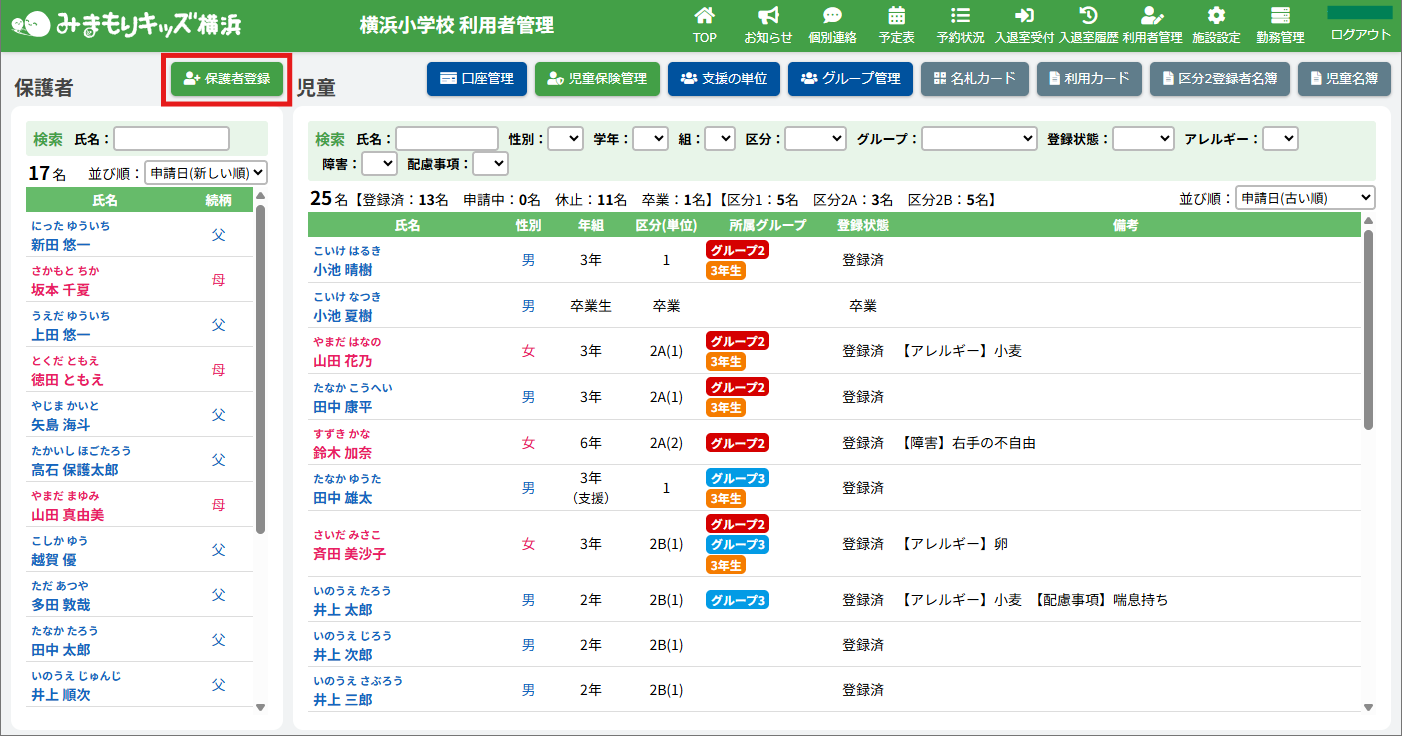The image size is (1402, 736).
Task: Click the グループ管理 button
Action: click(x=850, y=79)
